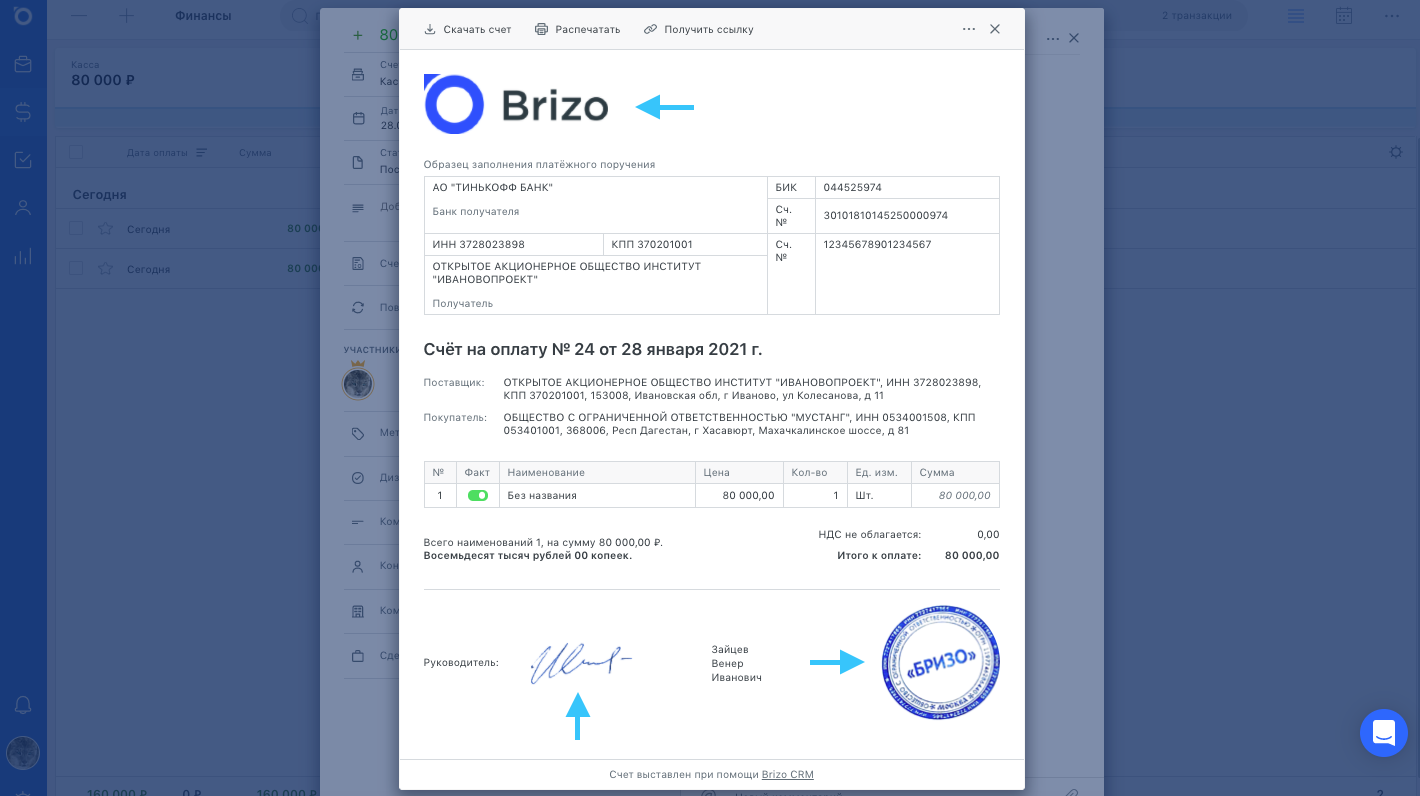The width and height of the screenshot is (1420, 796).
Task: Click the cash register icon in transaction panel
Action: (x=358, y=75)
